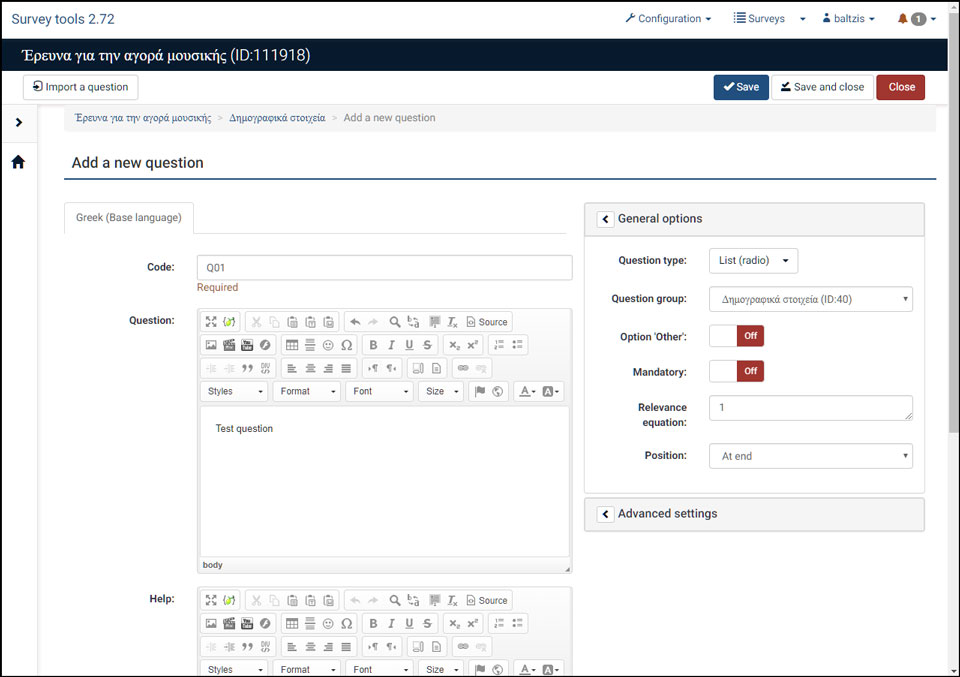Insert table in Question editor
Screen dimensions: 960x677
click(292, 345)
